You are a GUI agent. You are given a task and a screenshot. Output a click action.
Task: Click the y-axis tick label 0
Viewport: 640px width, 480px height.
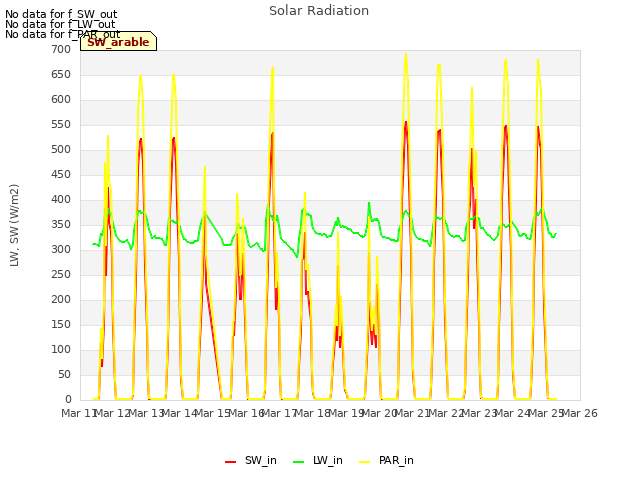pyautogui.click(x=68, y=400)
